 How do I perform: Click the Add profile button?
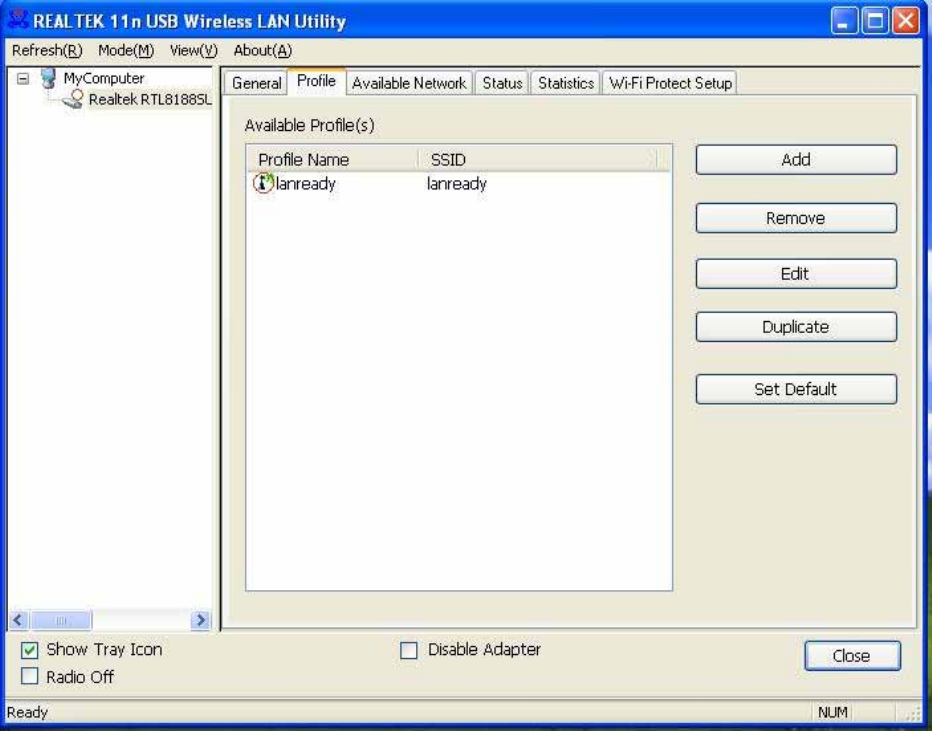click(796, 159)
